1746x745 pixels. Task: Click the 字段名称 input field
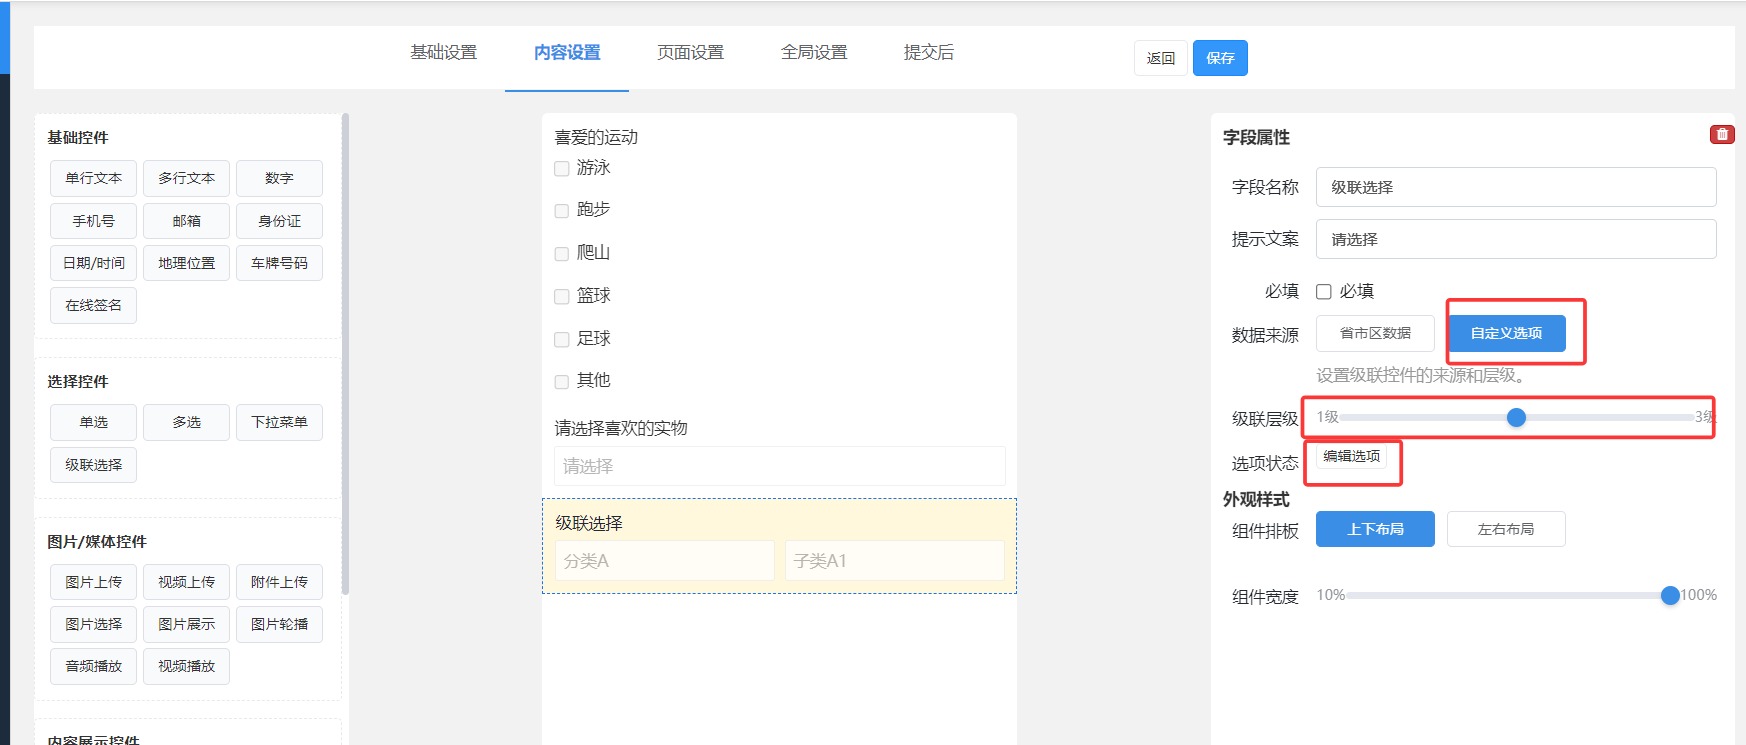click(1515, 187)
